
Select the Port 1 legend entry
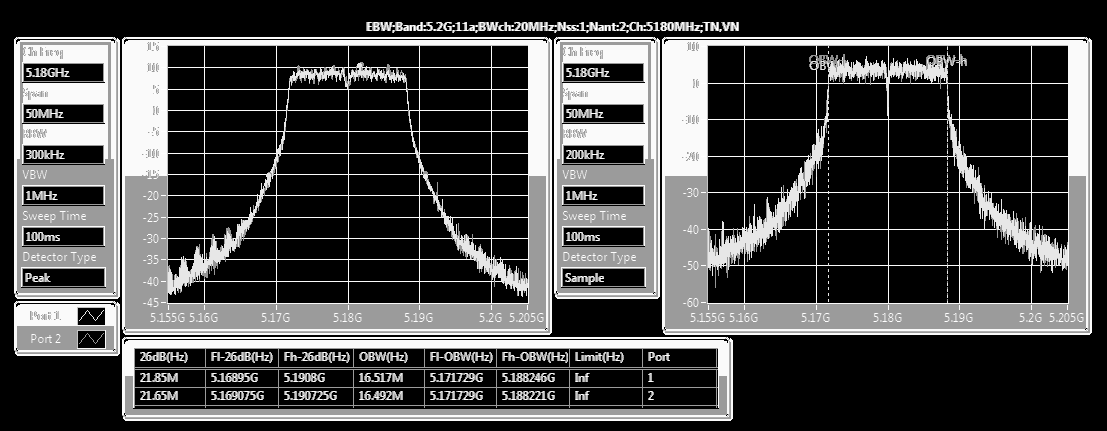tap(66, 316)
